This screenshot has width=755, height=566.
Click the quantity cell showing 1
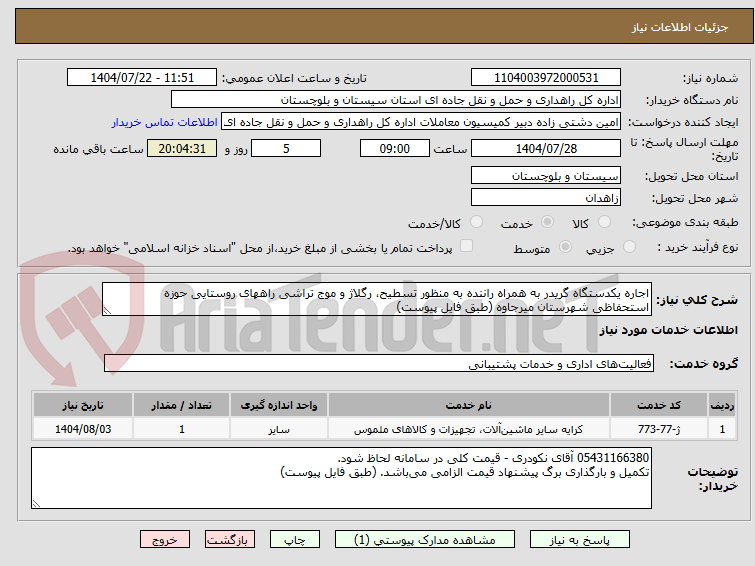coord(182,429)
